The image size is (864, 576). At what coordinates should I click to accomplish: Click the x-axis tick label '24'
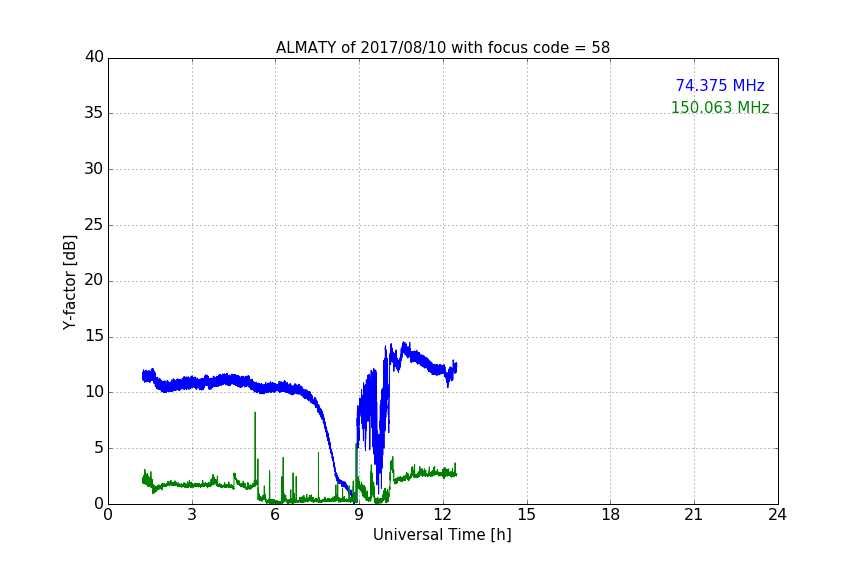[777, 515]
